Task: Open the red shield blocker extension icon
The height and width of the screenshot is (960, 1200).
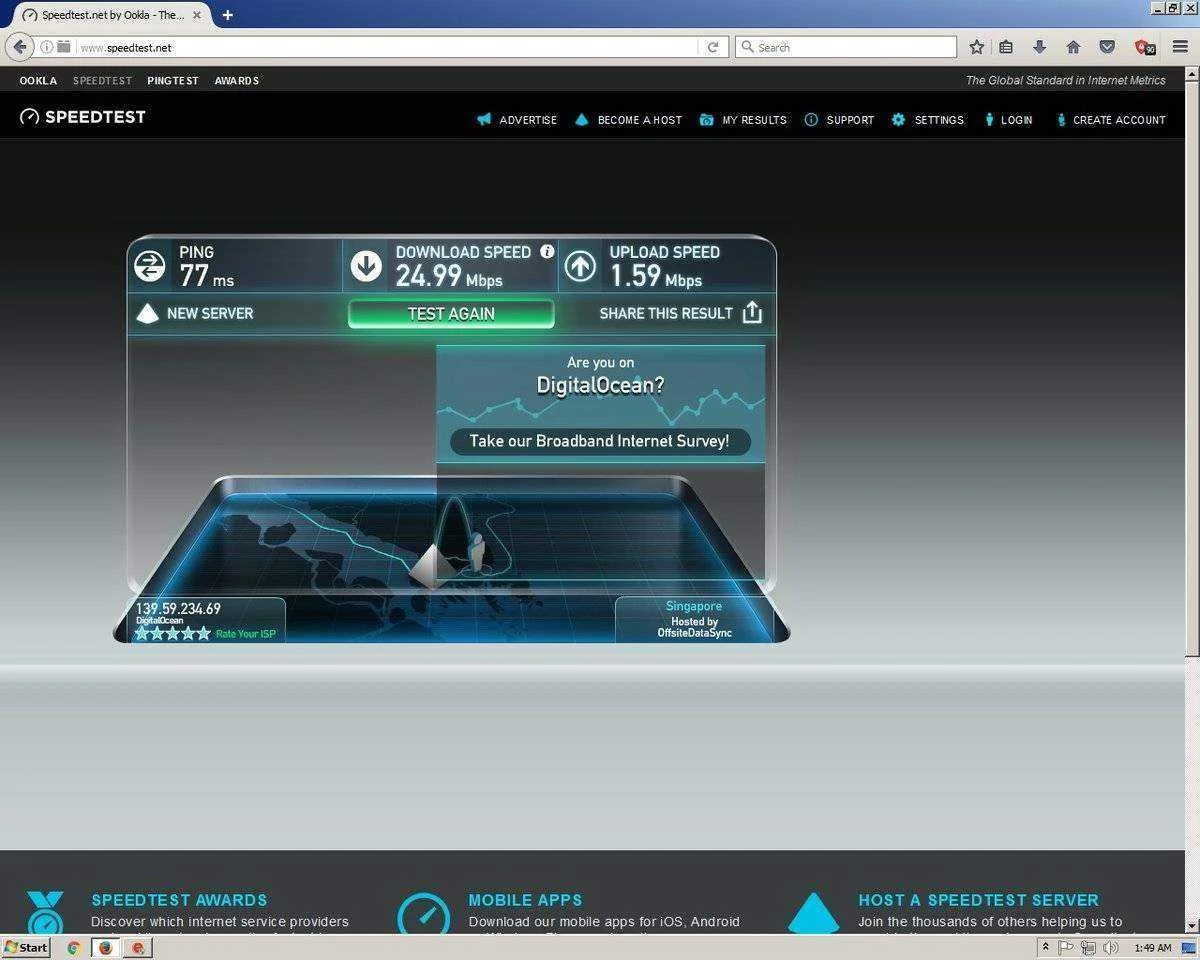Action: [x=1144, y=47]
